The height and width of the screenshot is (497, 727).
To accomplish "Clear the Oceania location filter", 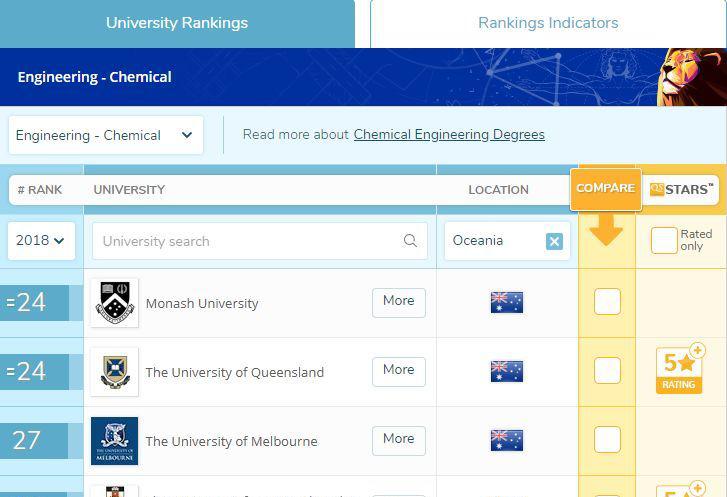I will point(554,241).
